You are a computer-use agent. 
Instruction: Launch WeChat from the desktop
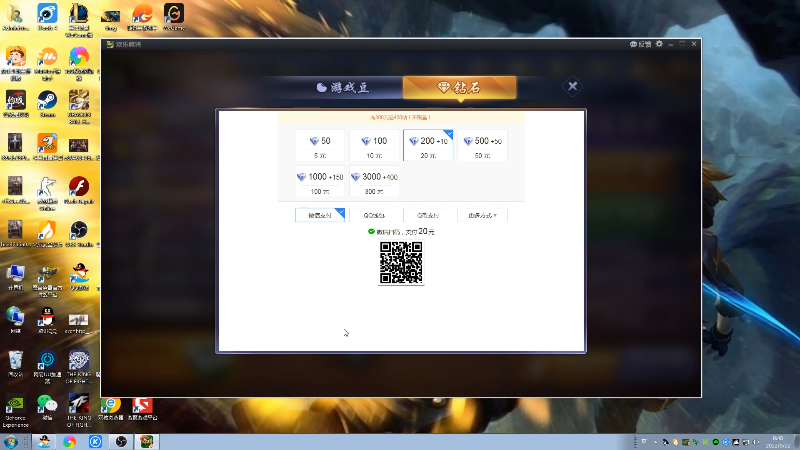coord(47,407)
